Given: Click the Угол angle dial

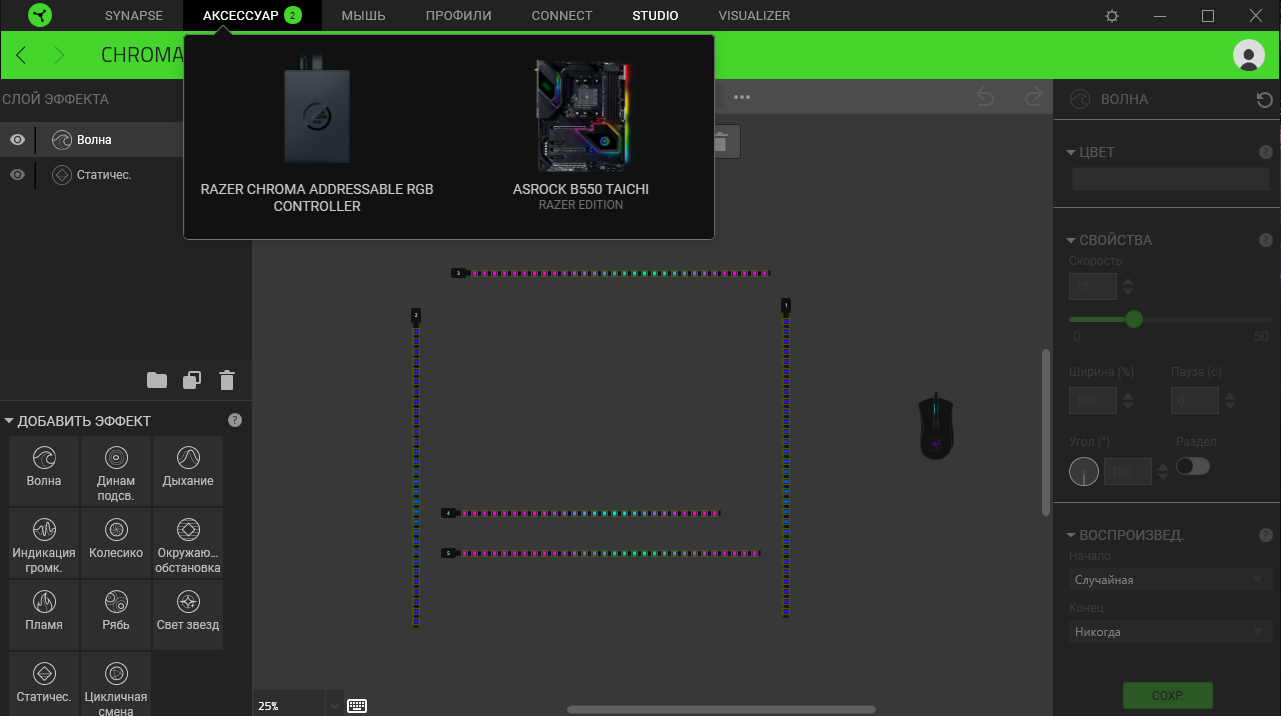Looking at the screenshot, I should 1084,471.
